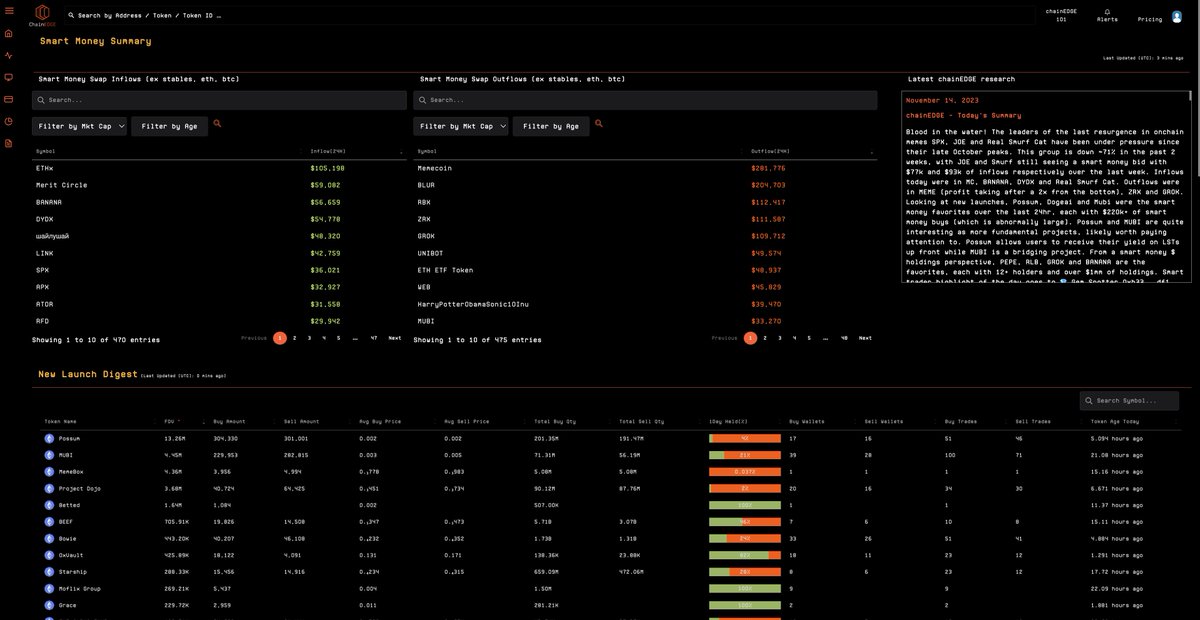
Task: Click the Grace token Ethereum icon
Action: [49, 605]
